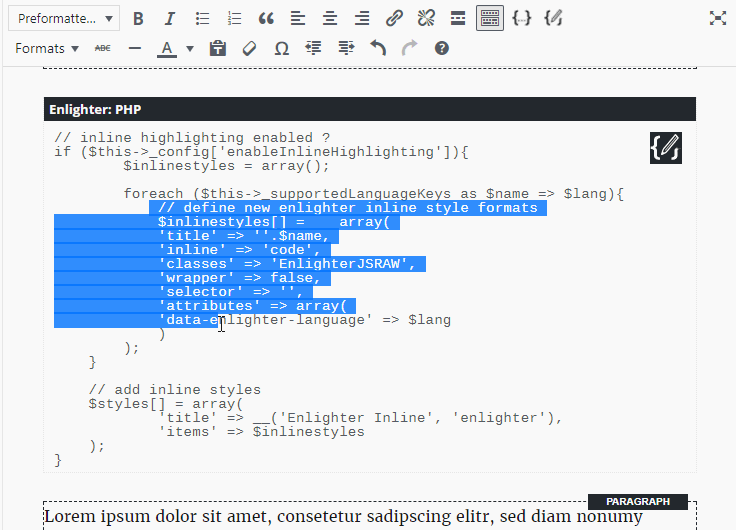Click the line "'attributes' => array("
The width and height of the screenshot is (736, 530).
(x=253, y=306)
